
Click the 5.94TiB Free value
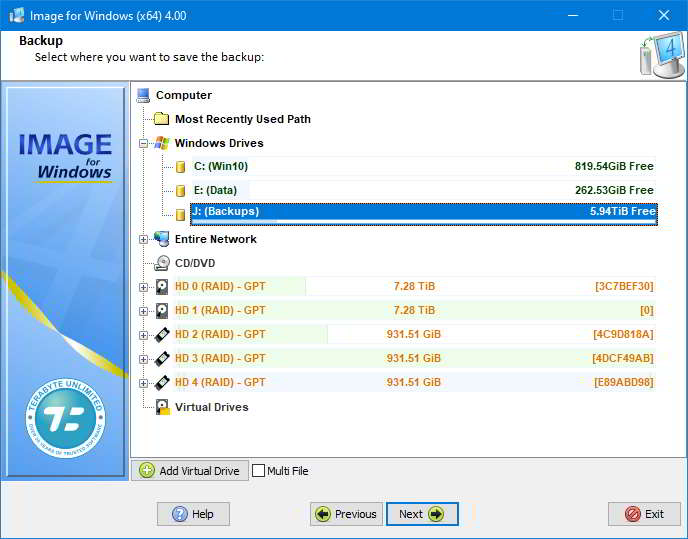(622, 212)
